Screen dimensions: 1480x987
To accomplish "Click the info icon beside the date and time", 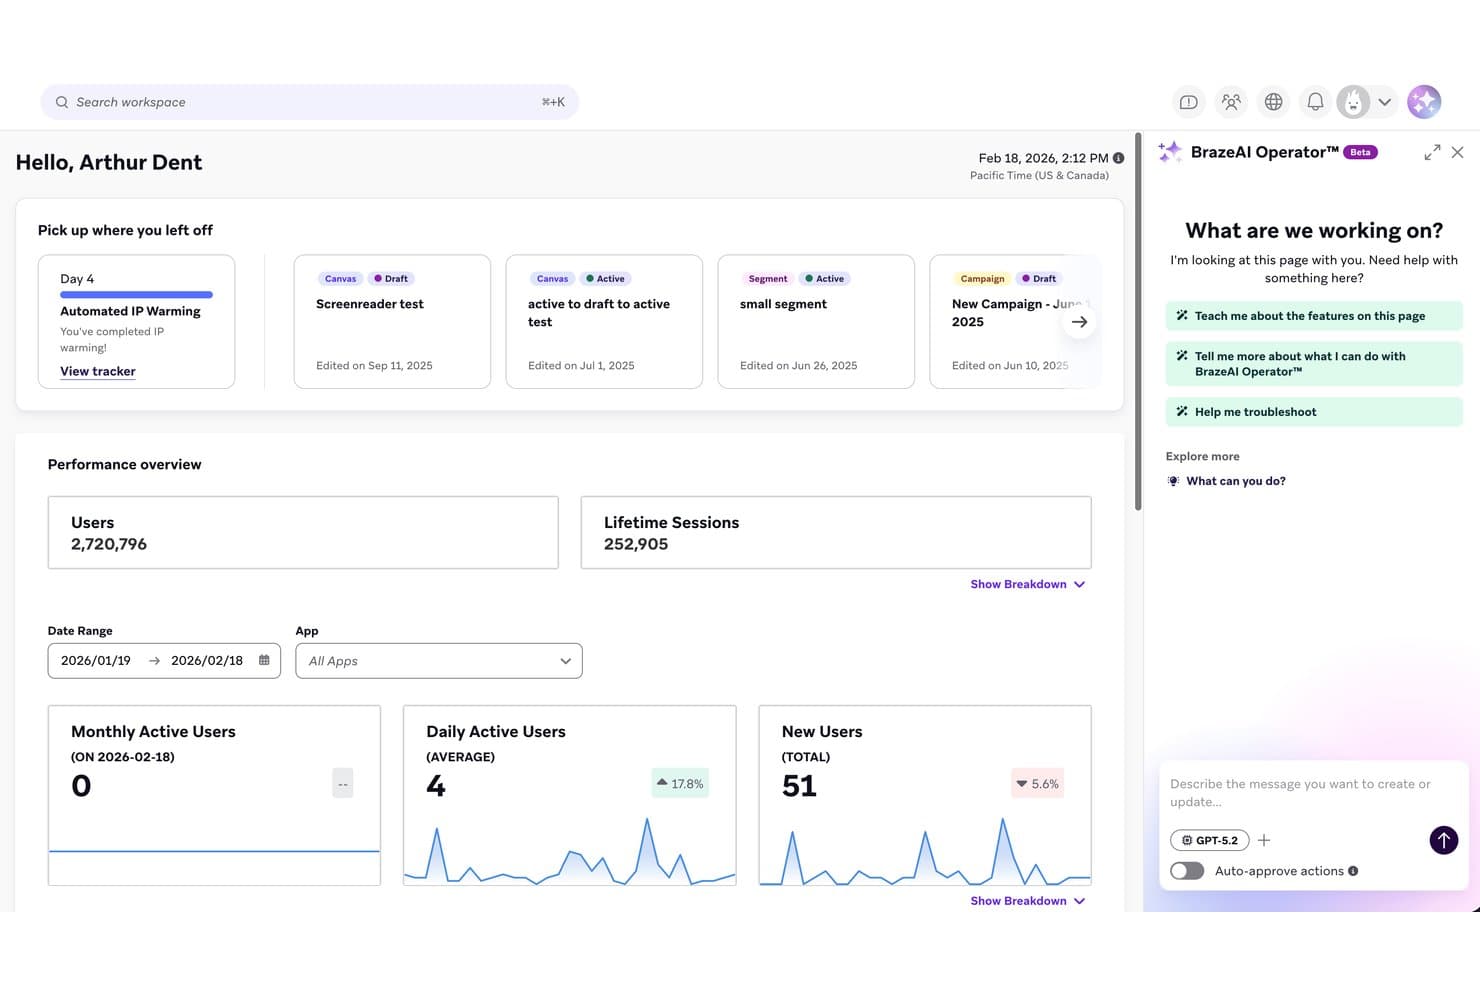I will [x=1118, y=158].
